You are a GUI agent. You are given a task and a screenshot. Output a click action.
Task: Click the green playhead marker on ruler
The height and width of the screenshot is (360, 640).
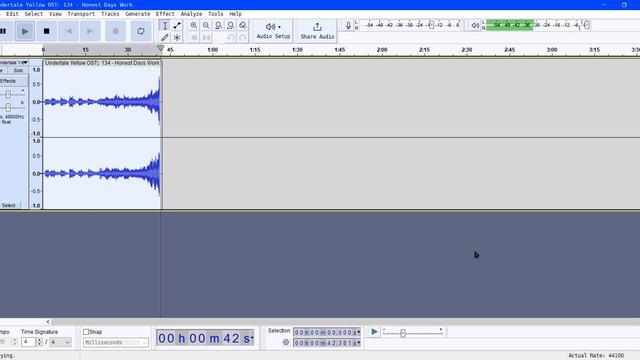click(160, 49)
